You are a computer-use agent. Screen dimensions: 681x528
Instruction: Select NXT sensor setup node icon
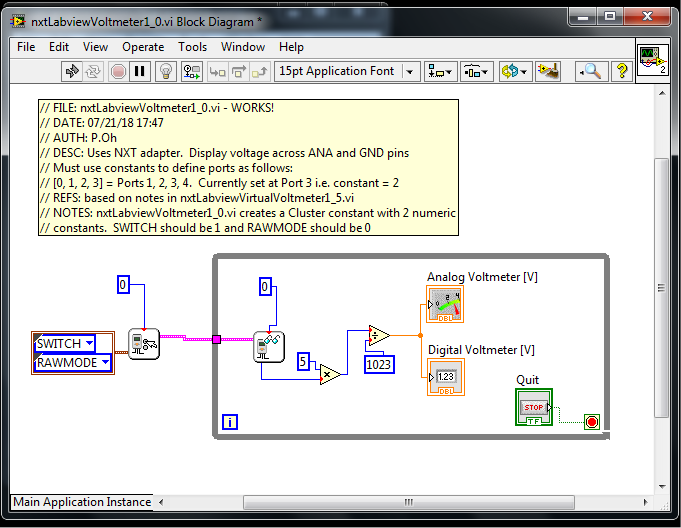(144, 344)
